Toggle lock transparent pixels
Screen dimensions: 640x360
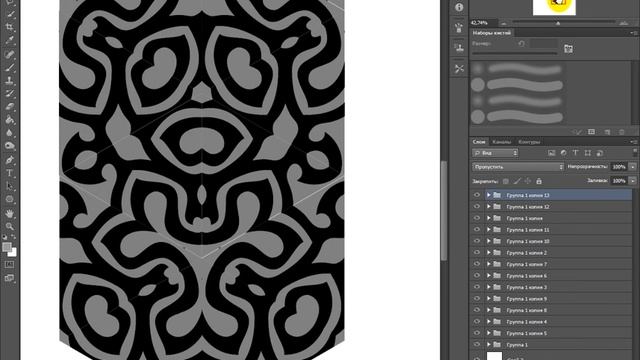(x=506, y=181)
